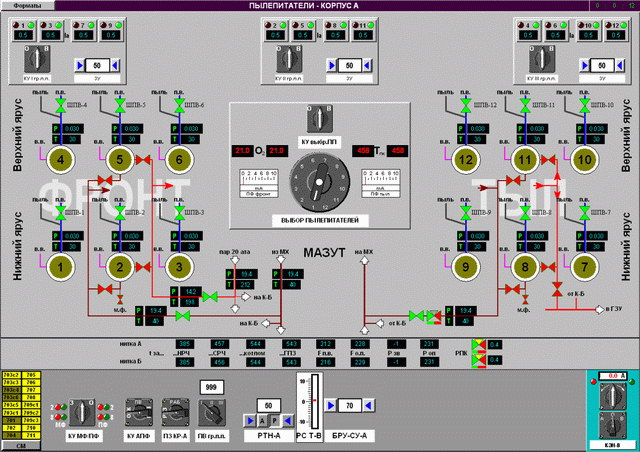The height and width of the screenshot is (452, 640).
Task: Click right-pointing blue arrow of БРУ-СУ-А
Action: coord(331,405)
